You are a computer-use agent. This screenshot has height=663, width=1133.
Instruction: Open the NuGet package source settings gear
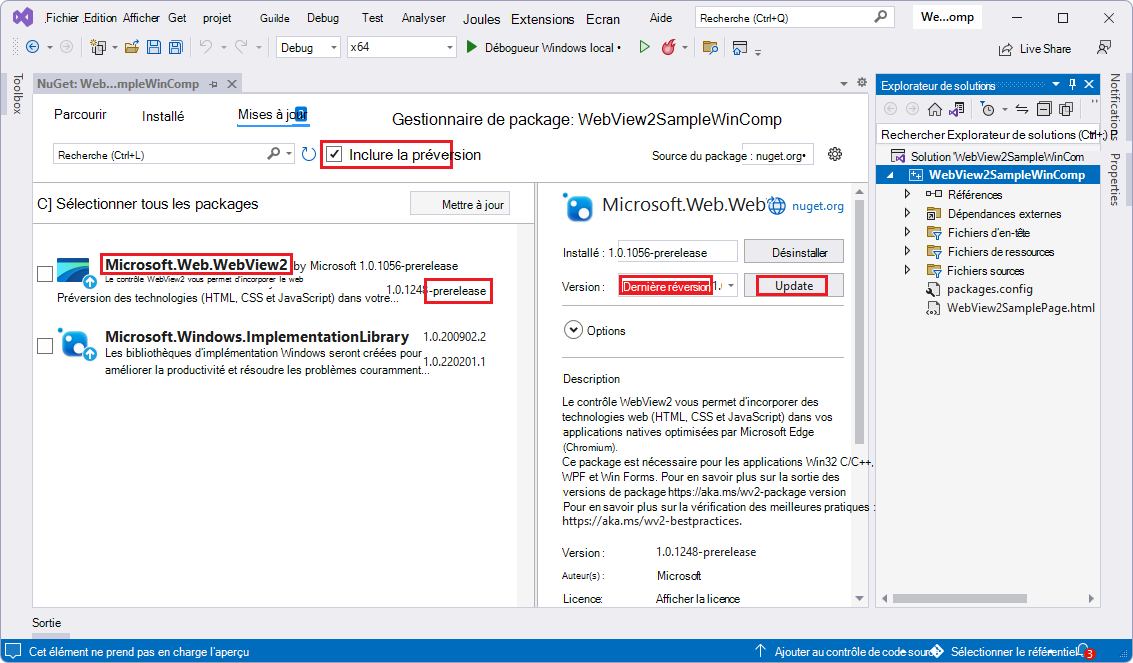click(836, 154)
